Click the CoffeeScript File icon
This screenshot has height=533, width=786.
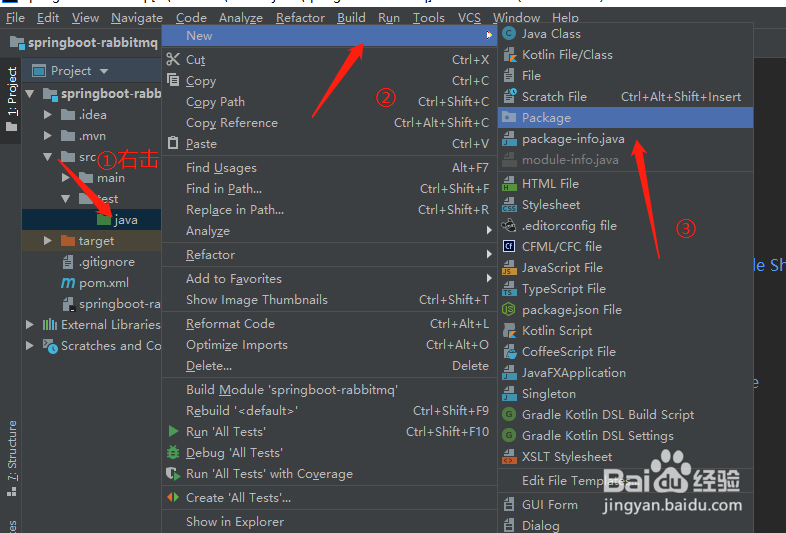click(x=509, y=352)
